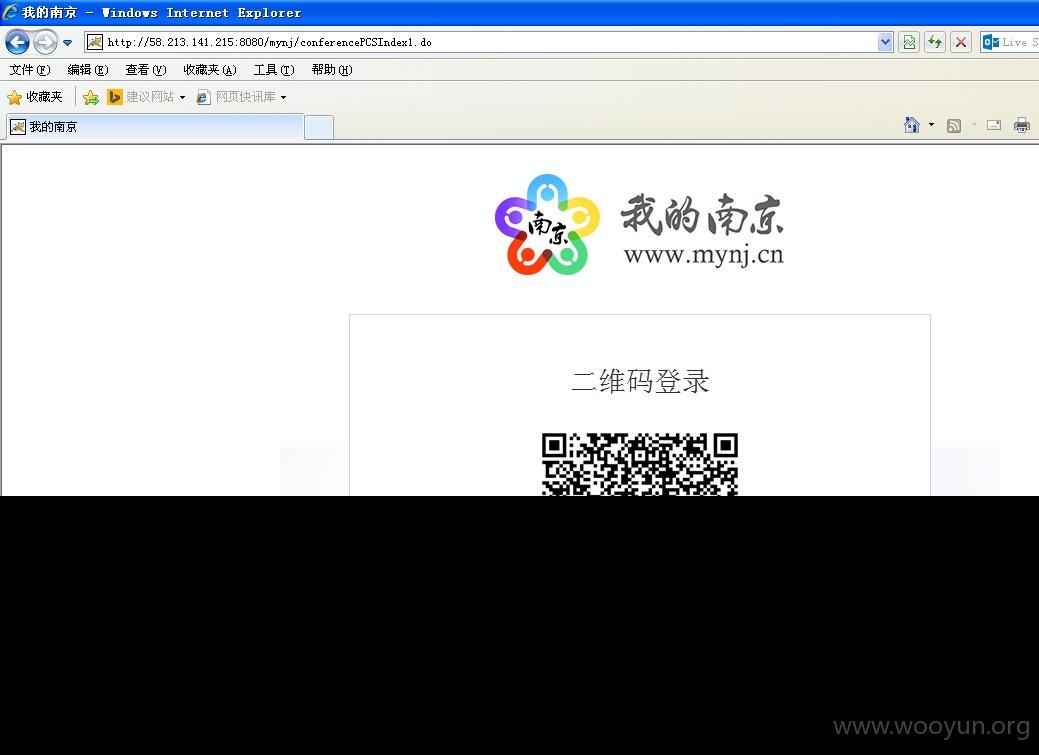Open the 工具(T) menu
Screen dimensions: 1039x755
274,70
